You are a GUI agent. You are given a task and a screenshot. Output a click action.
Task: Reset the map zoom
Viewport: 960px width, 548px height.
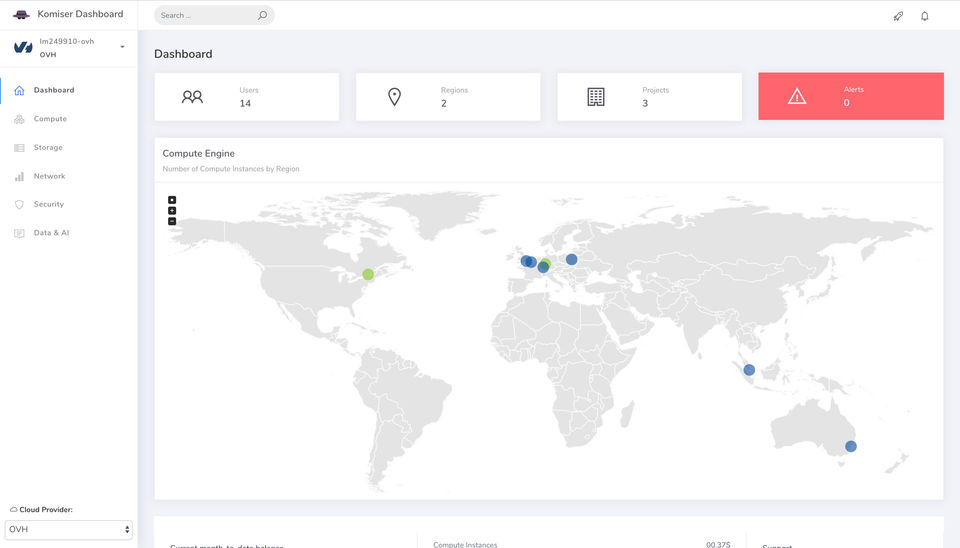click(x=172, y=200)
